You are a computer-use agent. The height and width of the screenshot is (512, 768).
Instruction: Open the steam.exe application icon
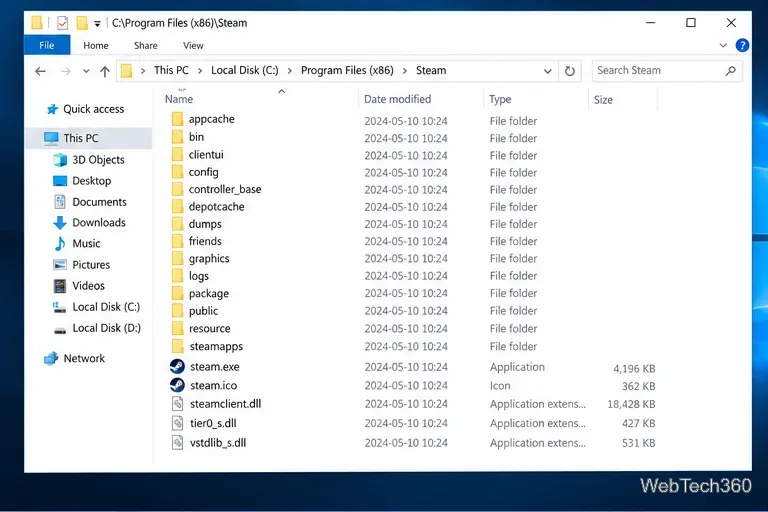click(177, 366)
